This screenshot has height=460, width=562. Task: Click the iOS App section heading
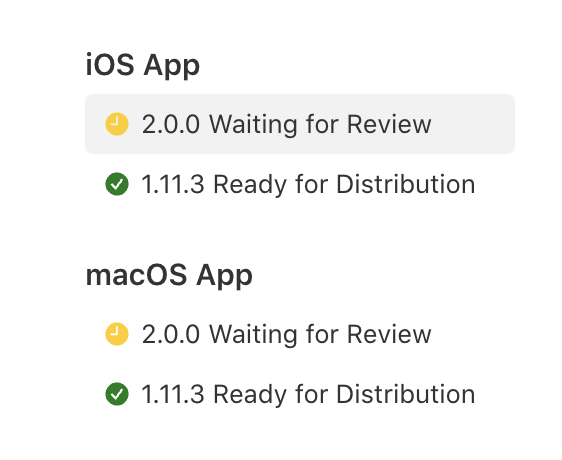tap(143, 66)
